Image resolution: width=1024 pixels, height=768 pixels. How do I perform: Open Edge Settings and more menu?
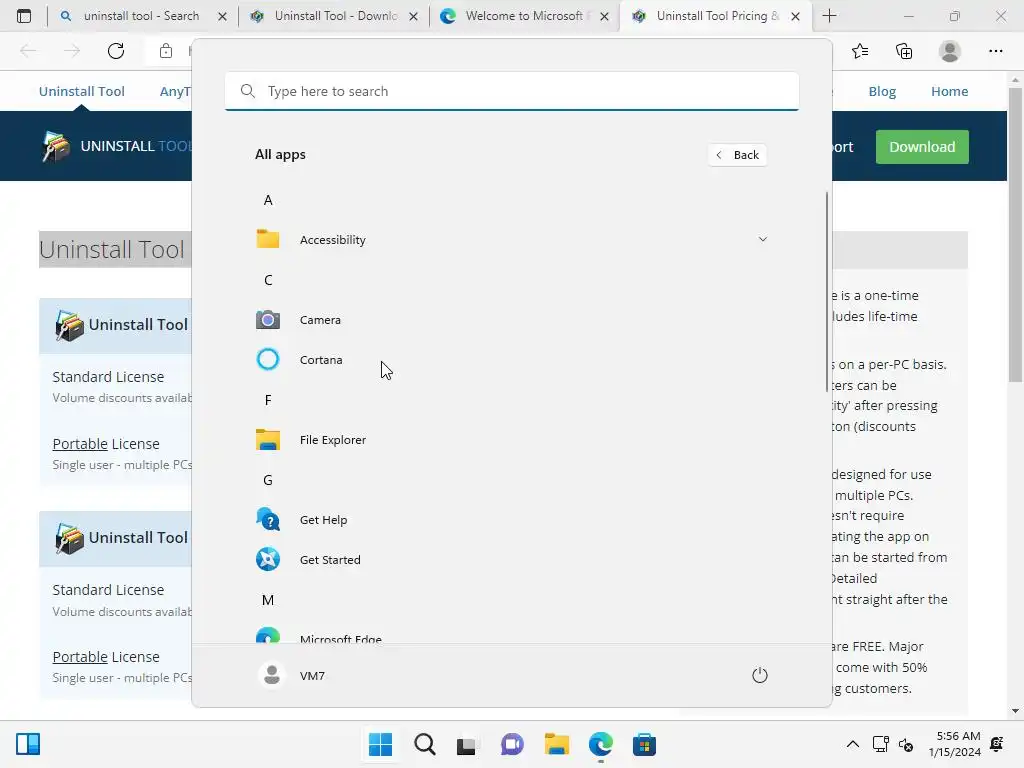pos(995,51)
